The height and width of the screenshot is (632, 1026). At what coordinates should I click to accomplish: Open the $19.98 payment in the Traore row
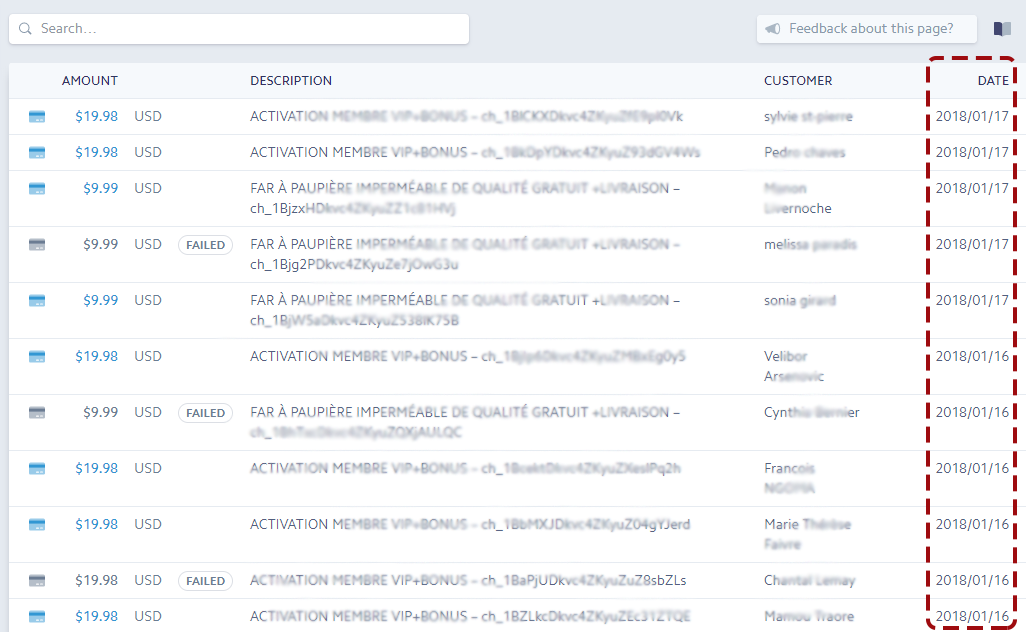tap(96, 616)
